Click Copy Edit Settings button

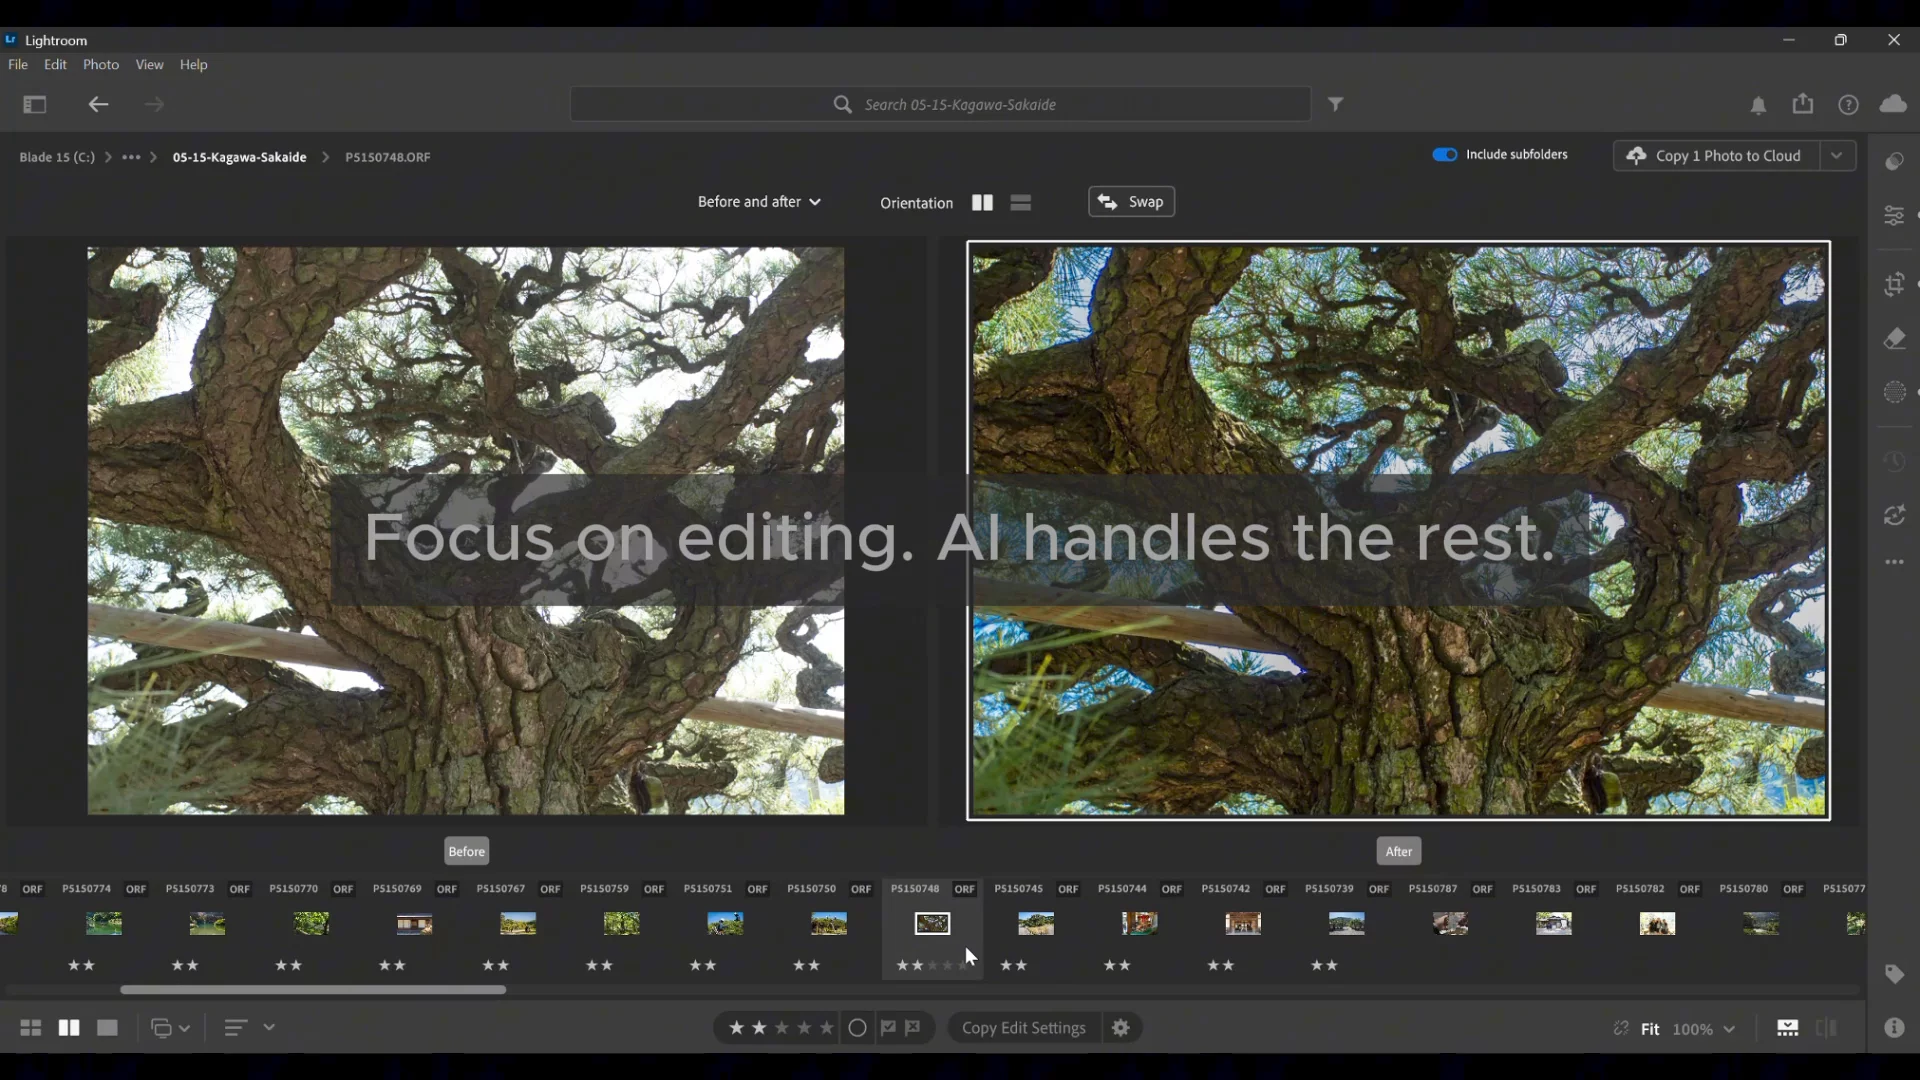[1023, 1028]
